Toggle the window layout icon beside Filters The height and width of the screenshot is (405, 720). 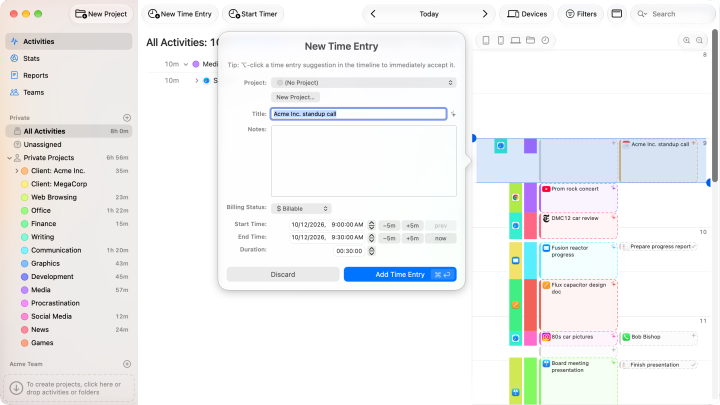[617, 14]
